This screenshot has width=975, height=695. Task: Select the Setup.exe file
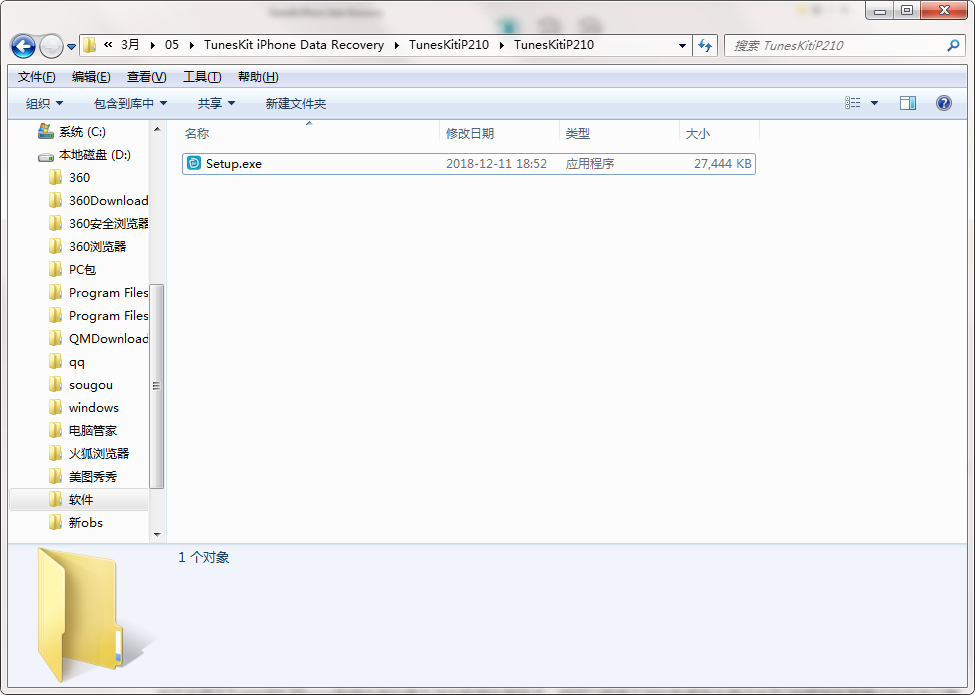point(469,164)
